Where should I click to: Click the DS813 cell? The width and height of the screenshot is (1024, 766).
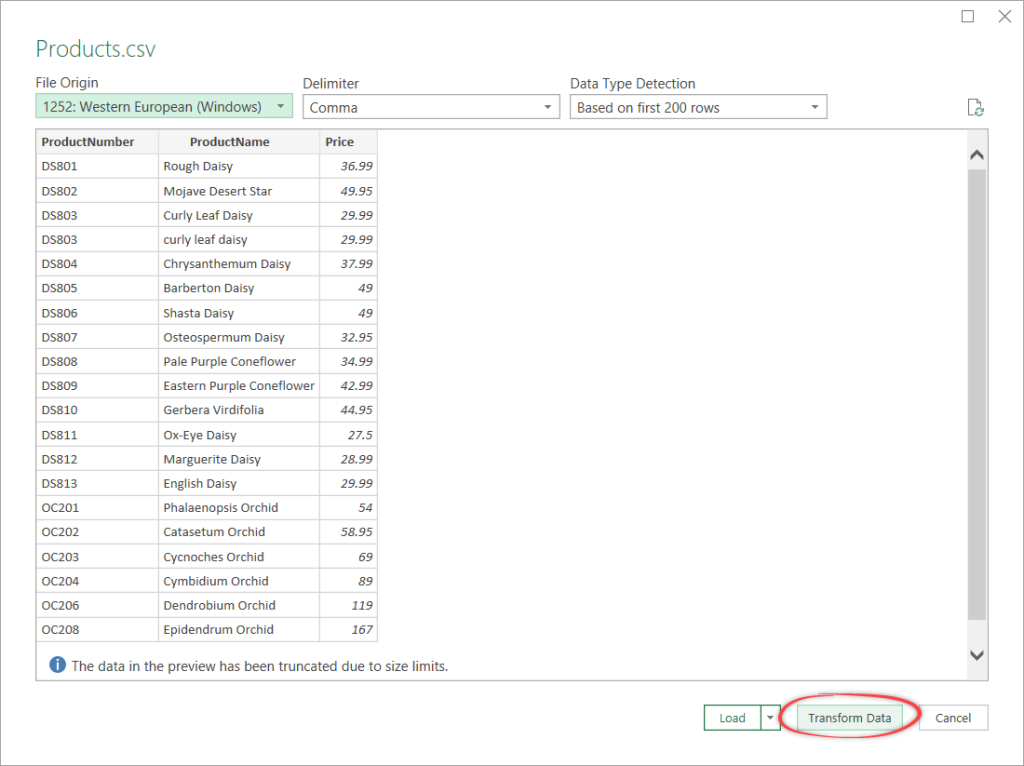pos(97,483)
